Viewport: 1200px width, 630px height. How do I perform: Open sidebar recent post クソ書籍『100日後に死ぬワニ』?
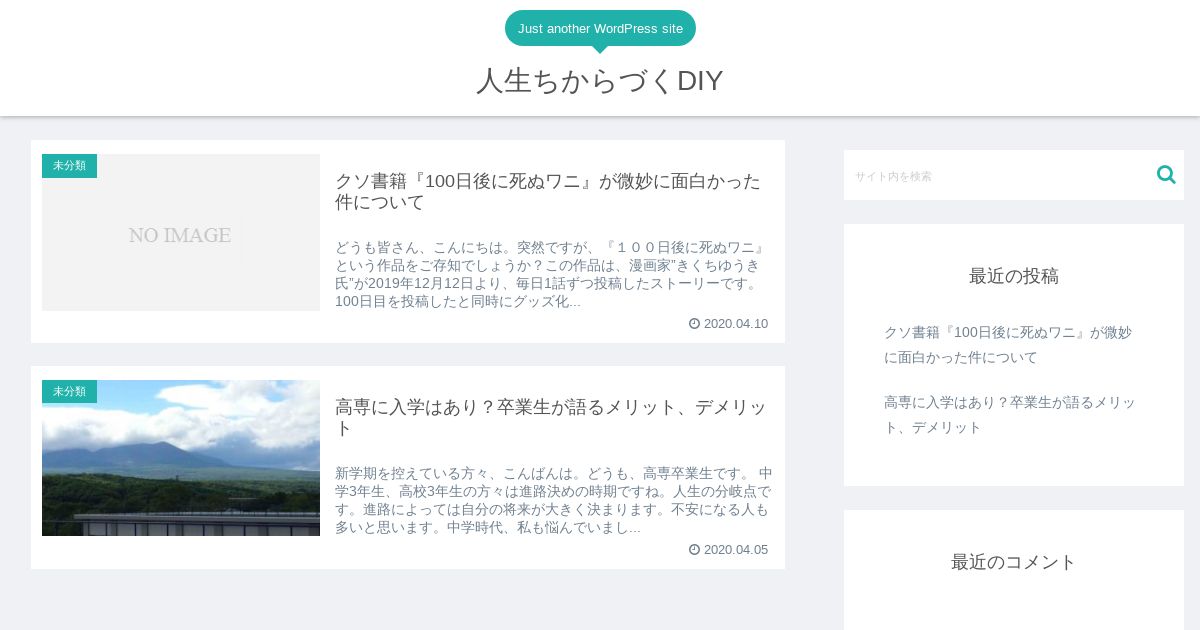1008,345
